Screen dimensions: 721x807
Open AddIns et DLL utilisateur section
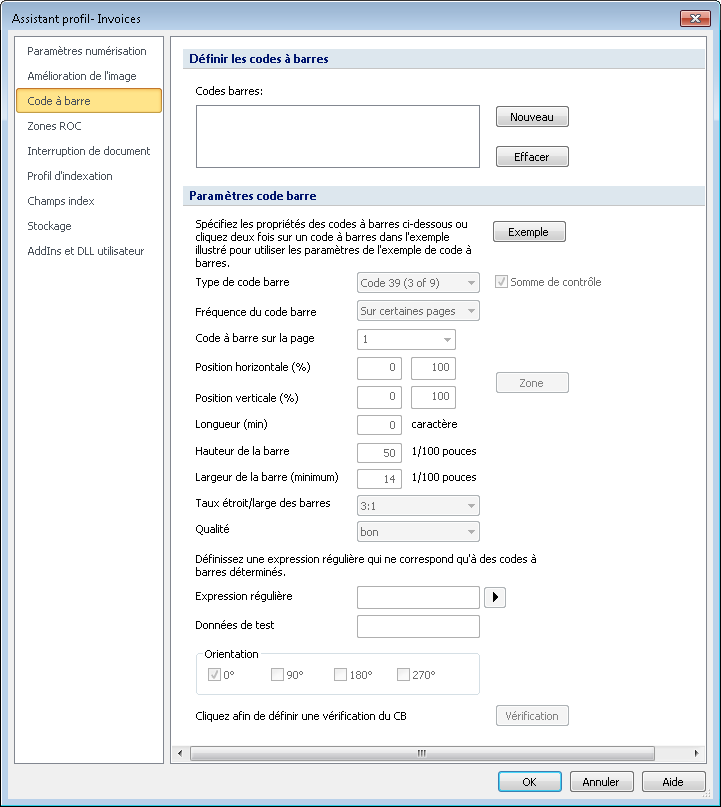(89, 251)
